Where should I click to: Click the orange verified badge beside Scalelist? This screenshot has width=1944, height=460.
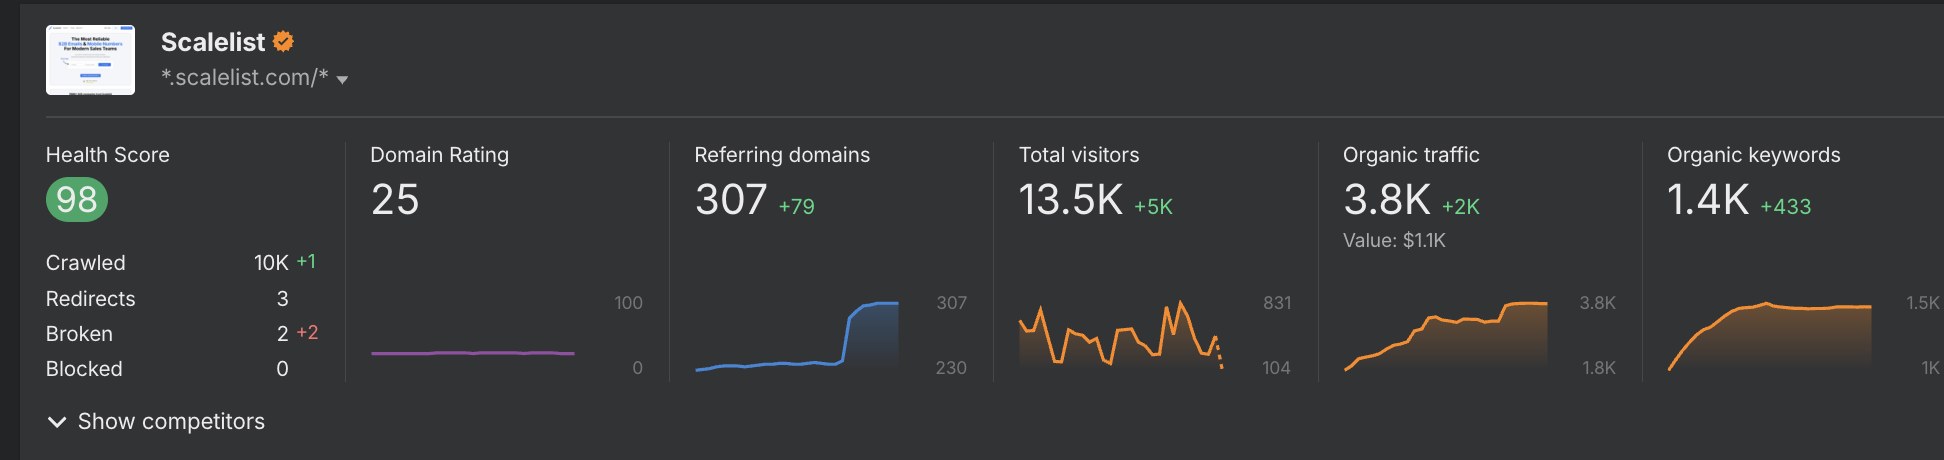tap(283, 42)
